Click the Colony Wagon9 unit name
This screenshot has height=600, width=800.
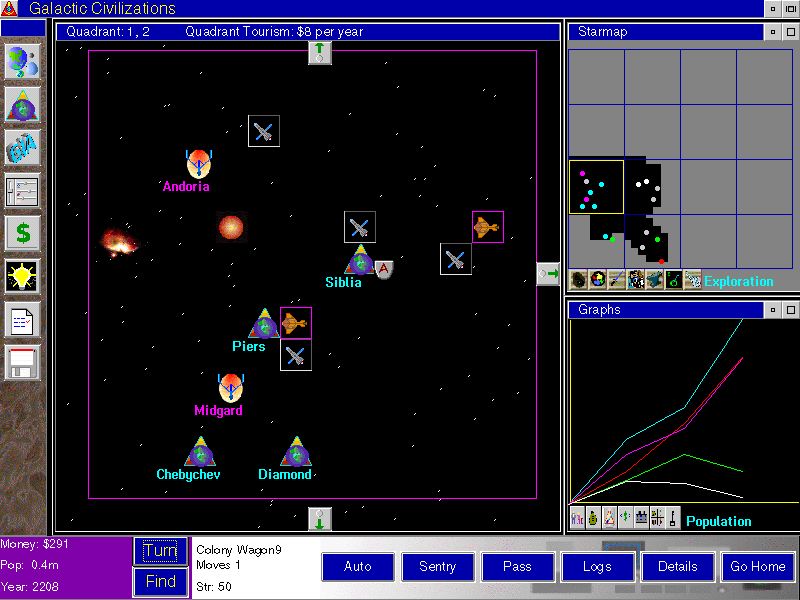pos(239,550)
